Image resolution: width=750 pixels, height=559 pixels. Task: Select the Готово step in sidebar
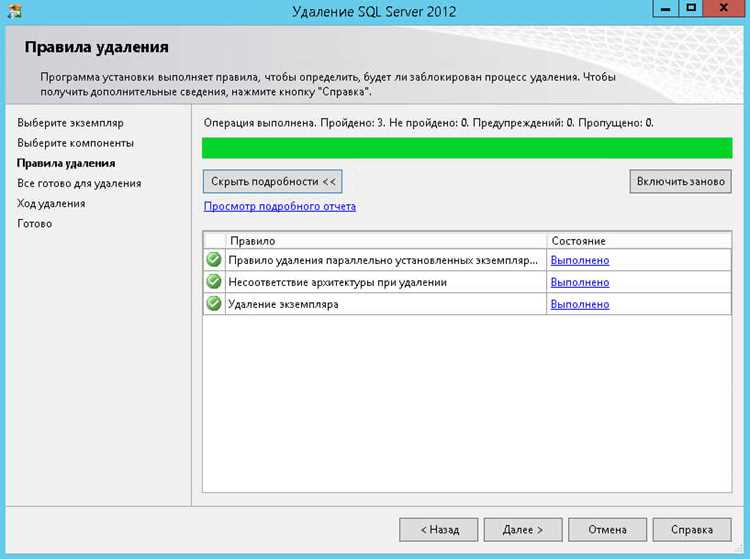(34, 223)
